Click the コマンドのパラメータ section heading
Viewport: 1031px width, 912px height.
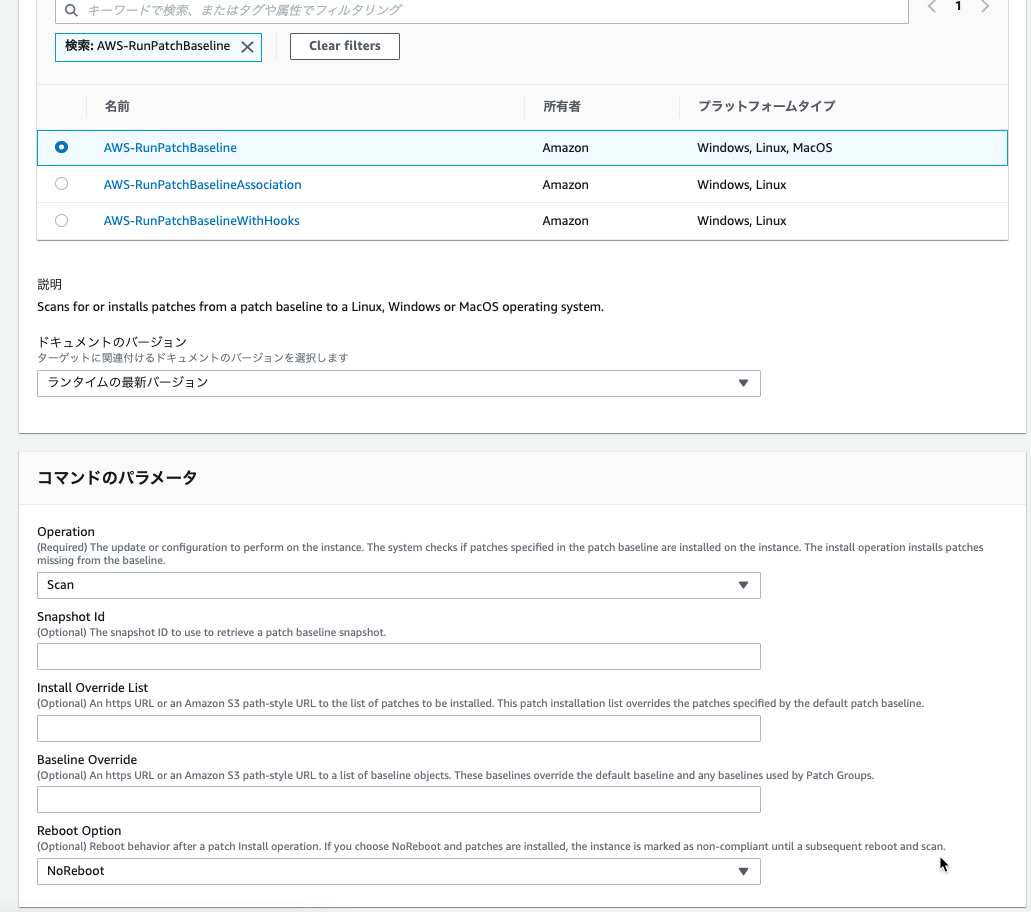(x=117, y=478)
